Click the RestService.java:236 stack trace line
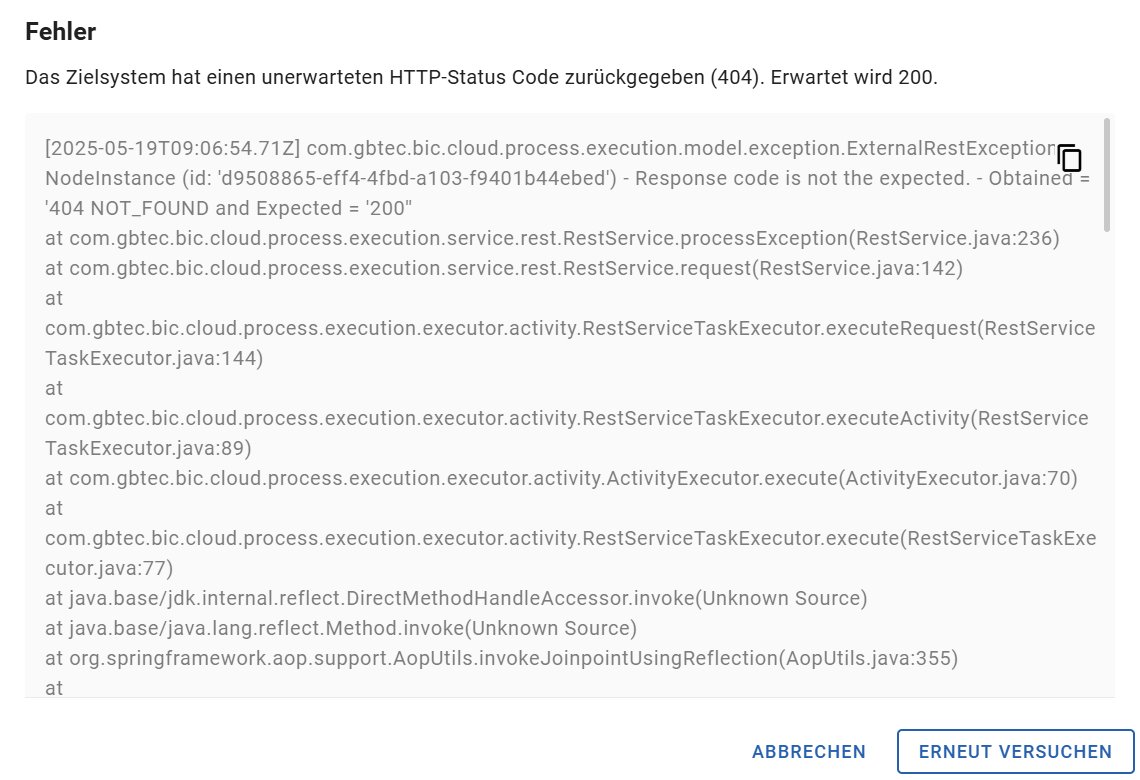The width and height of the screenshot is (1140, 780). pos(553,238)
